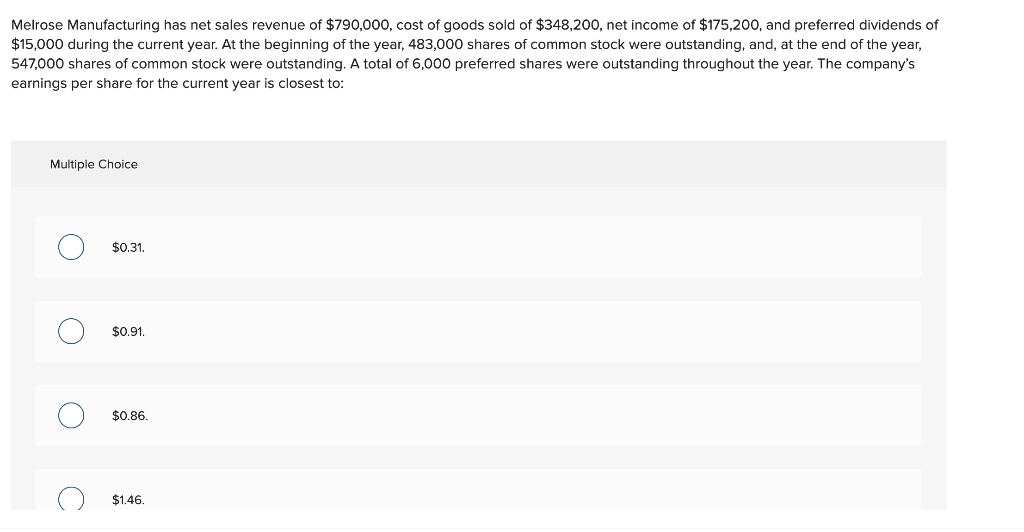Viewport: 1024px width, 532px height.
Task: Click the $348,200 cost of goods figure
Action: 567,25
